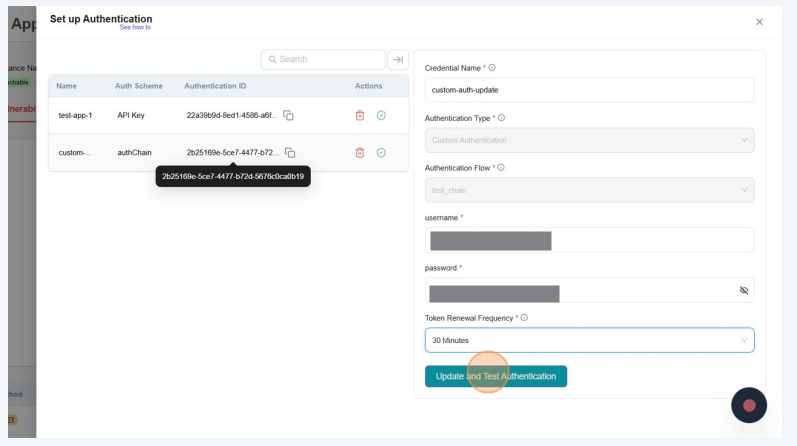
Task: Click the Name column header
Action: click(67, 86)
